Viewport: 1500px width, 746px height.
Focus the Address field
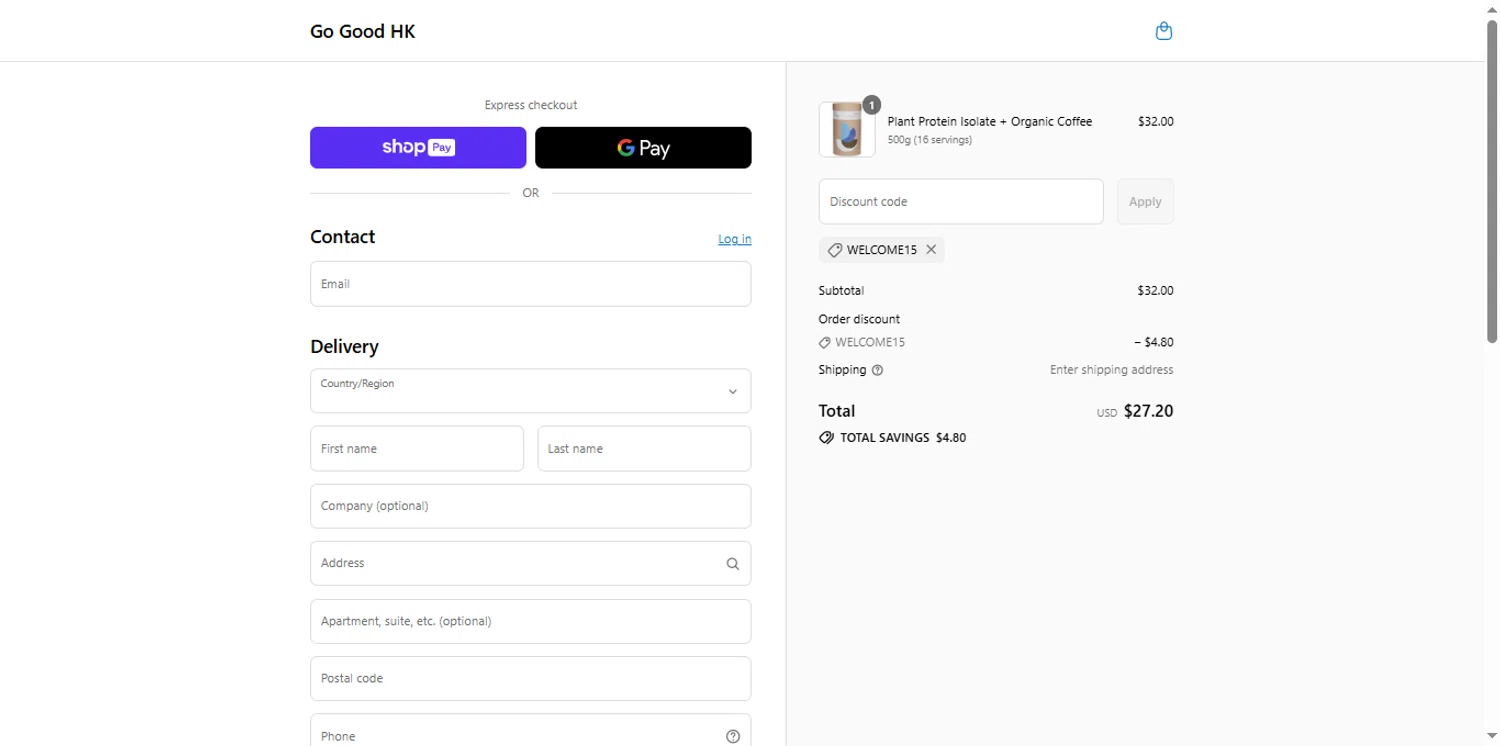click(x=531, y=564)
